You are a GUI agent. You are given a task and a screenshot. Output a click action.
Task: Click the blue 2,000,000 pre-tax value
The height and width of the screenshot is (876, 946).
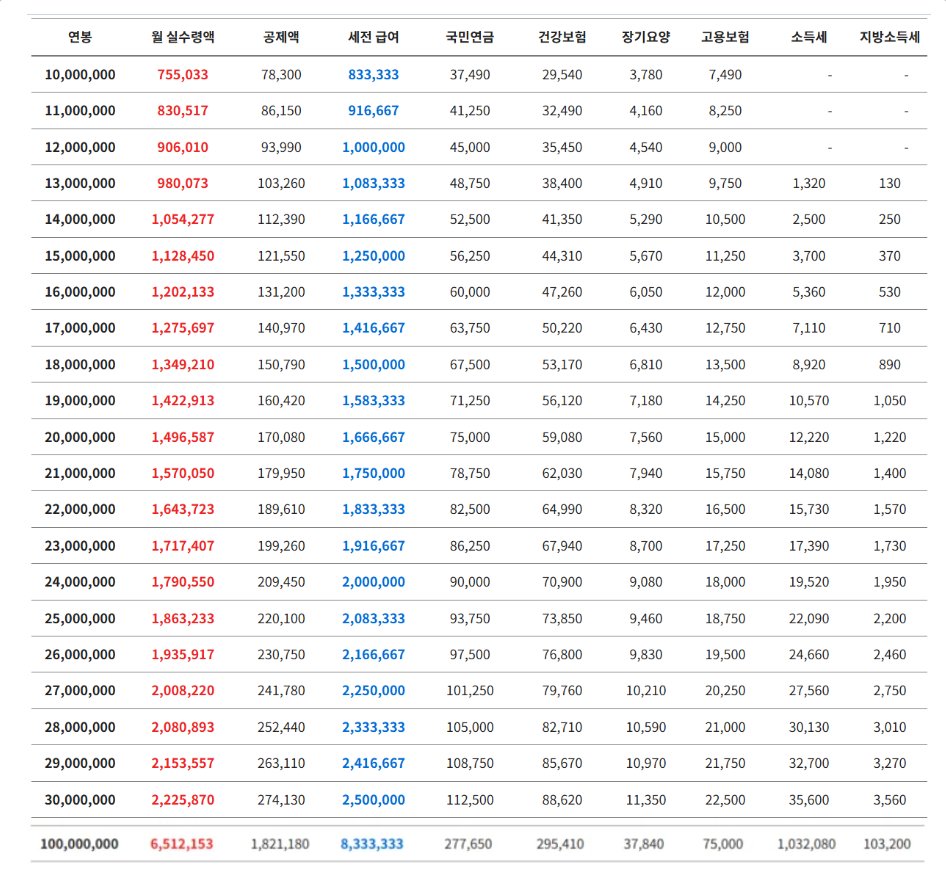tap(373, 582)
